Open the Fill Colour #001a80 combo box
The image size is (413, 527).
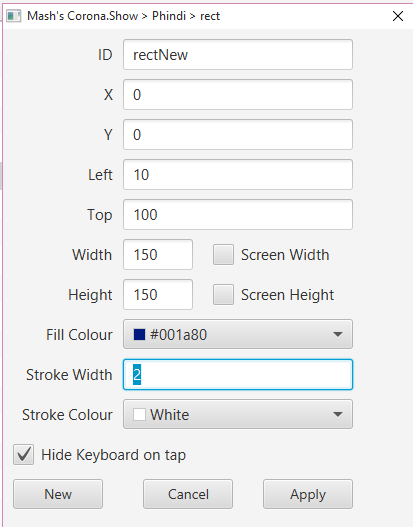coord(238,334)
